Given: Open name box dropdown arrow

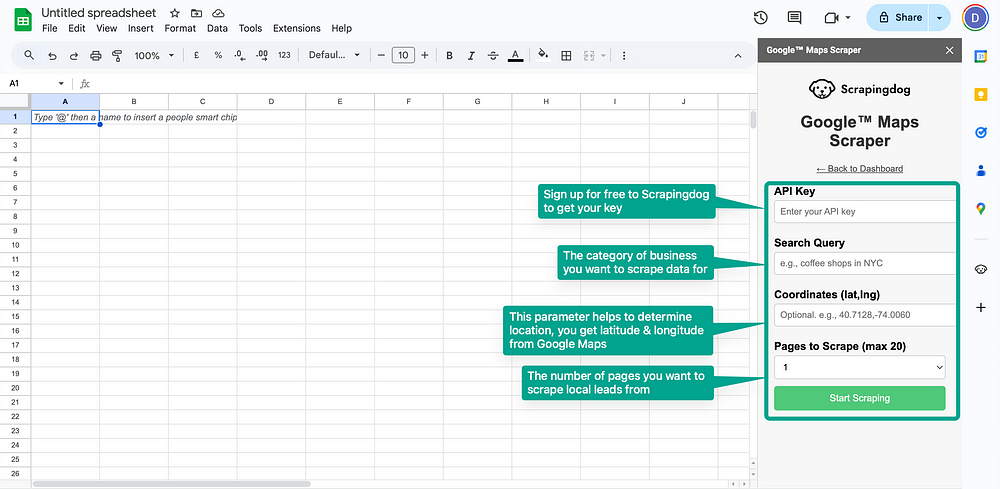Looking at the screenshot, I should pos(61,84).
